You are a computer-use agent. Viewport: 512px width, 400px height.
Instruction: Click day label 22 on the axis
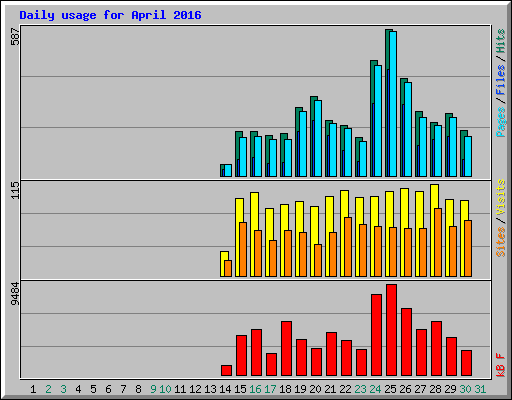tap(345, 389)
